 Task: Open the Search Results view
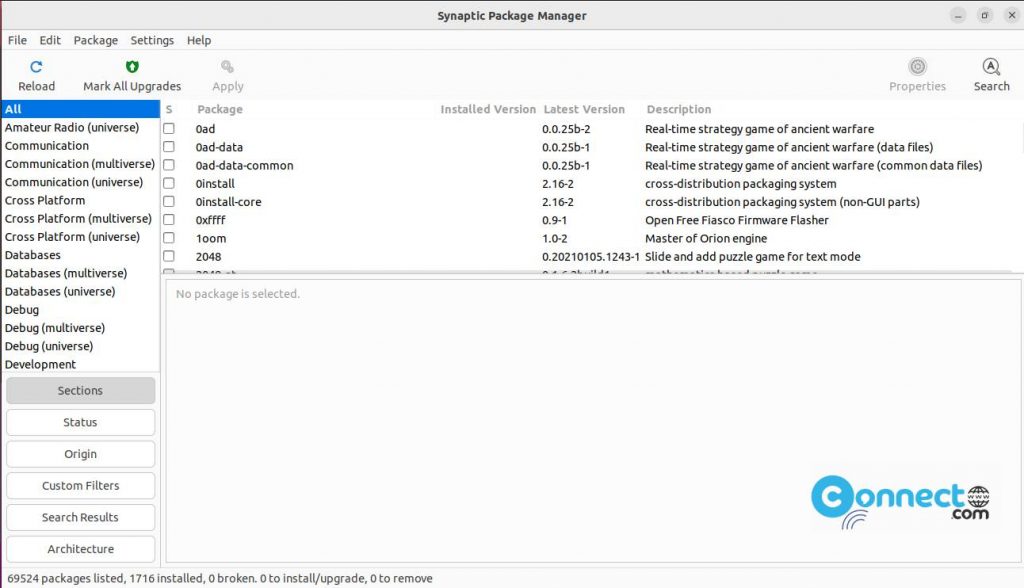coord(80,517)
